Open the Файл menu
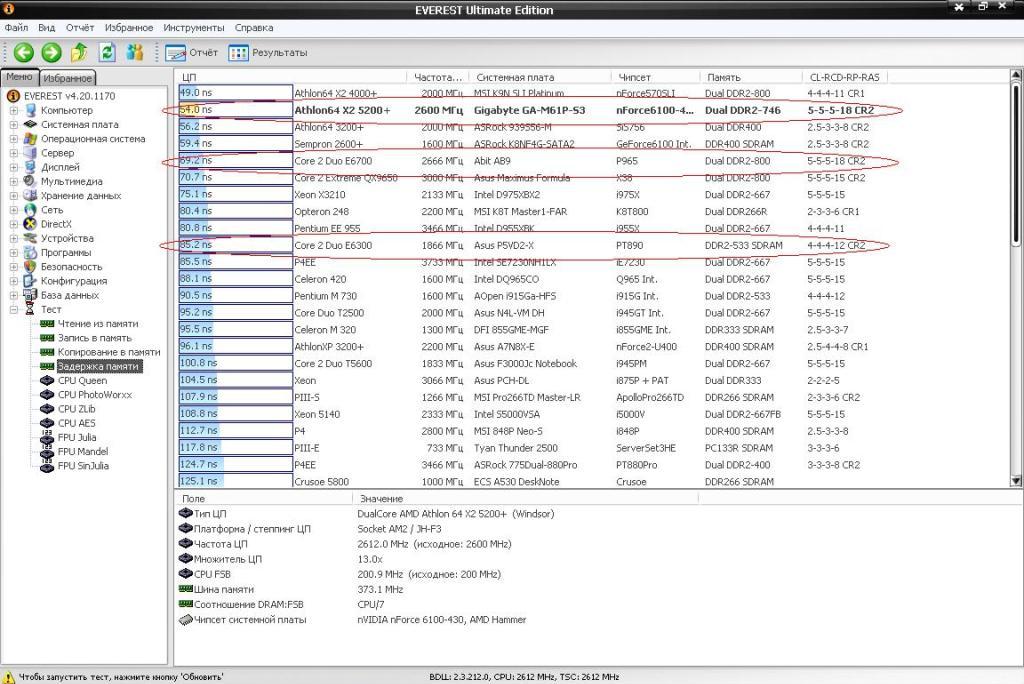The image size is (1024, 684). [x=16, y=27]
